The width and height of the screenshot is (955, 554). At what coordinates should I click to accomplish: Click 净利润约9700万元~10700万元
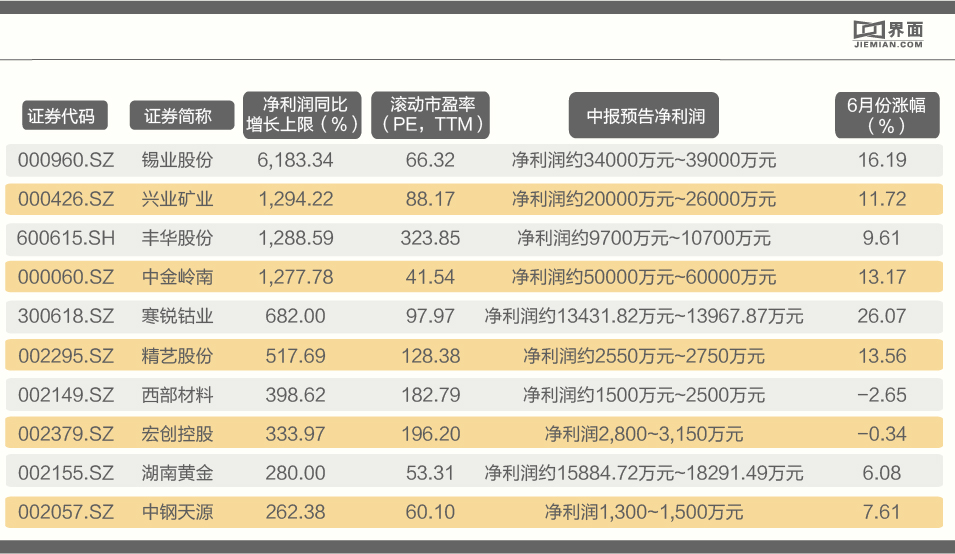(644, 238)
